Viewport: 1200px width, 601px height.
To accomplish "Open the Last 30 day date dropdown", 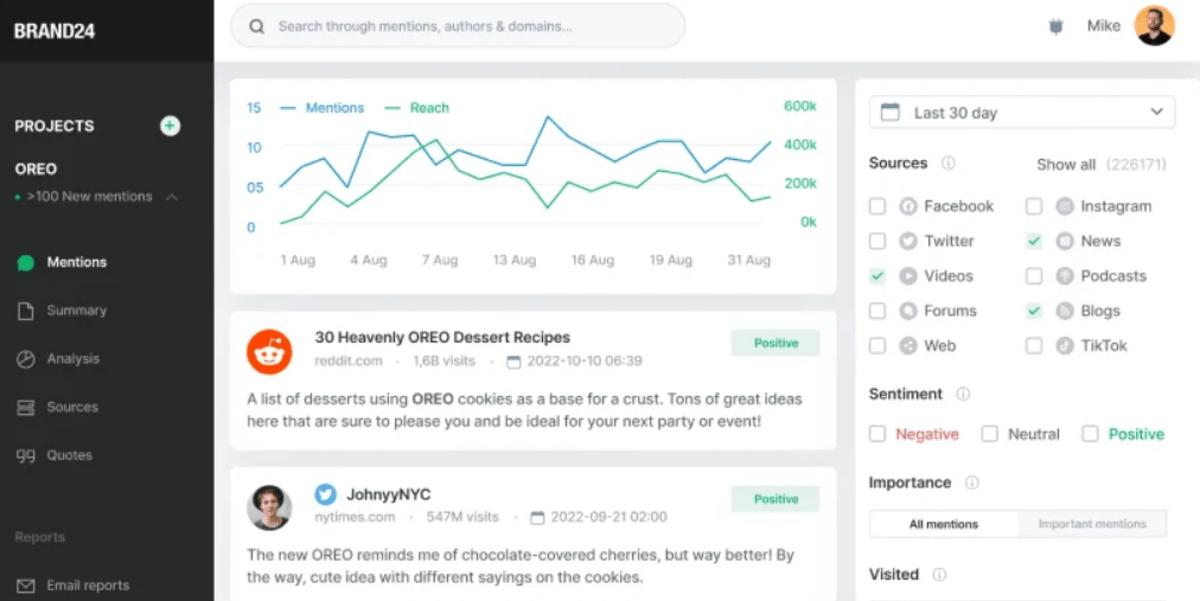I will coord(1020,112).
